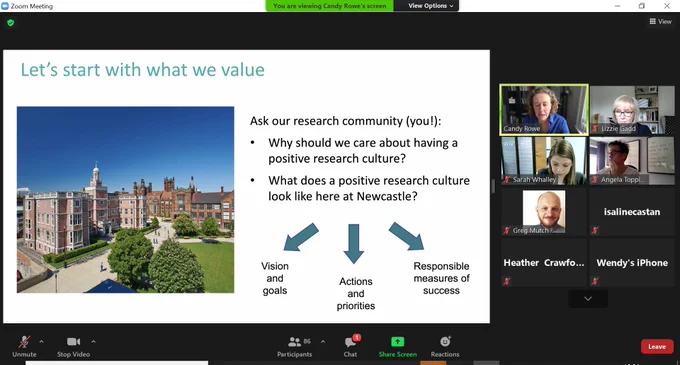Click muted mic icon on Wendy's iPhone tile

(x=595, y=281)
